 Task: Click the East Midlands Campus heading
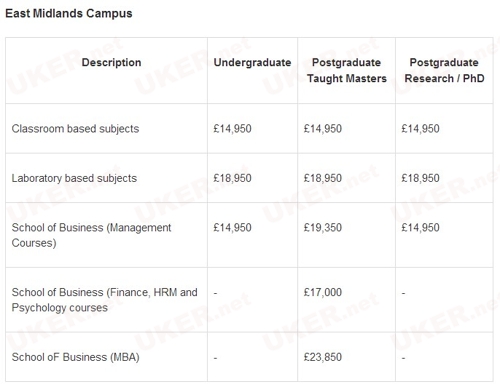pyautogui.click(x=69, y=14)
